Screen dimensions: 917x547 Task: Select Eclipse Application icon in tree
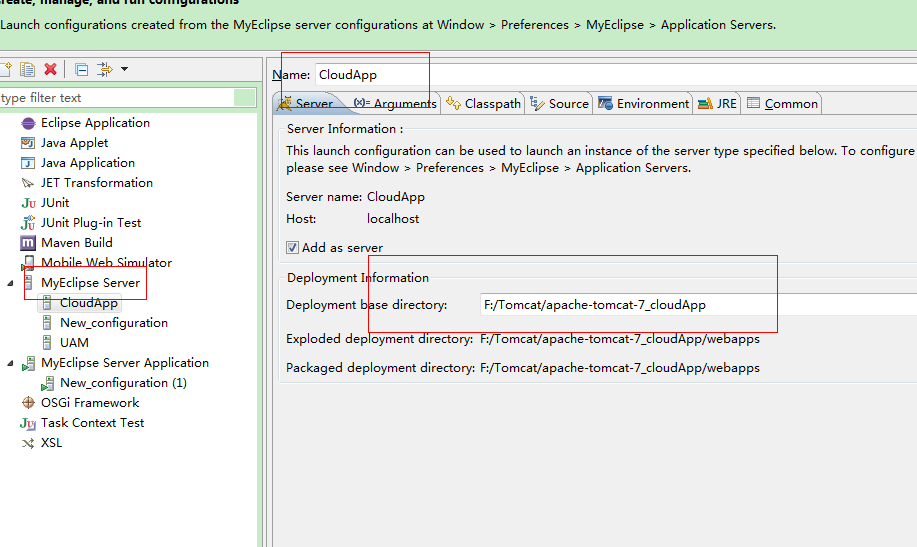[x=28, y=123]
